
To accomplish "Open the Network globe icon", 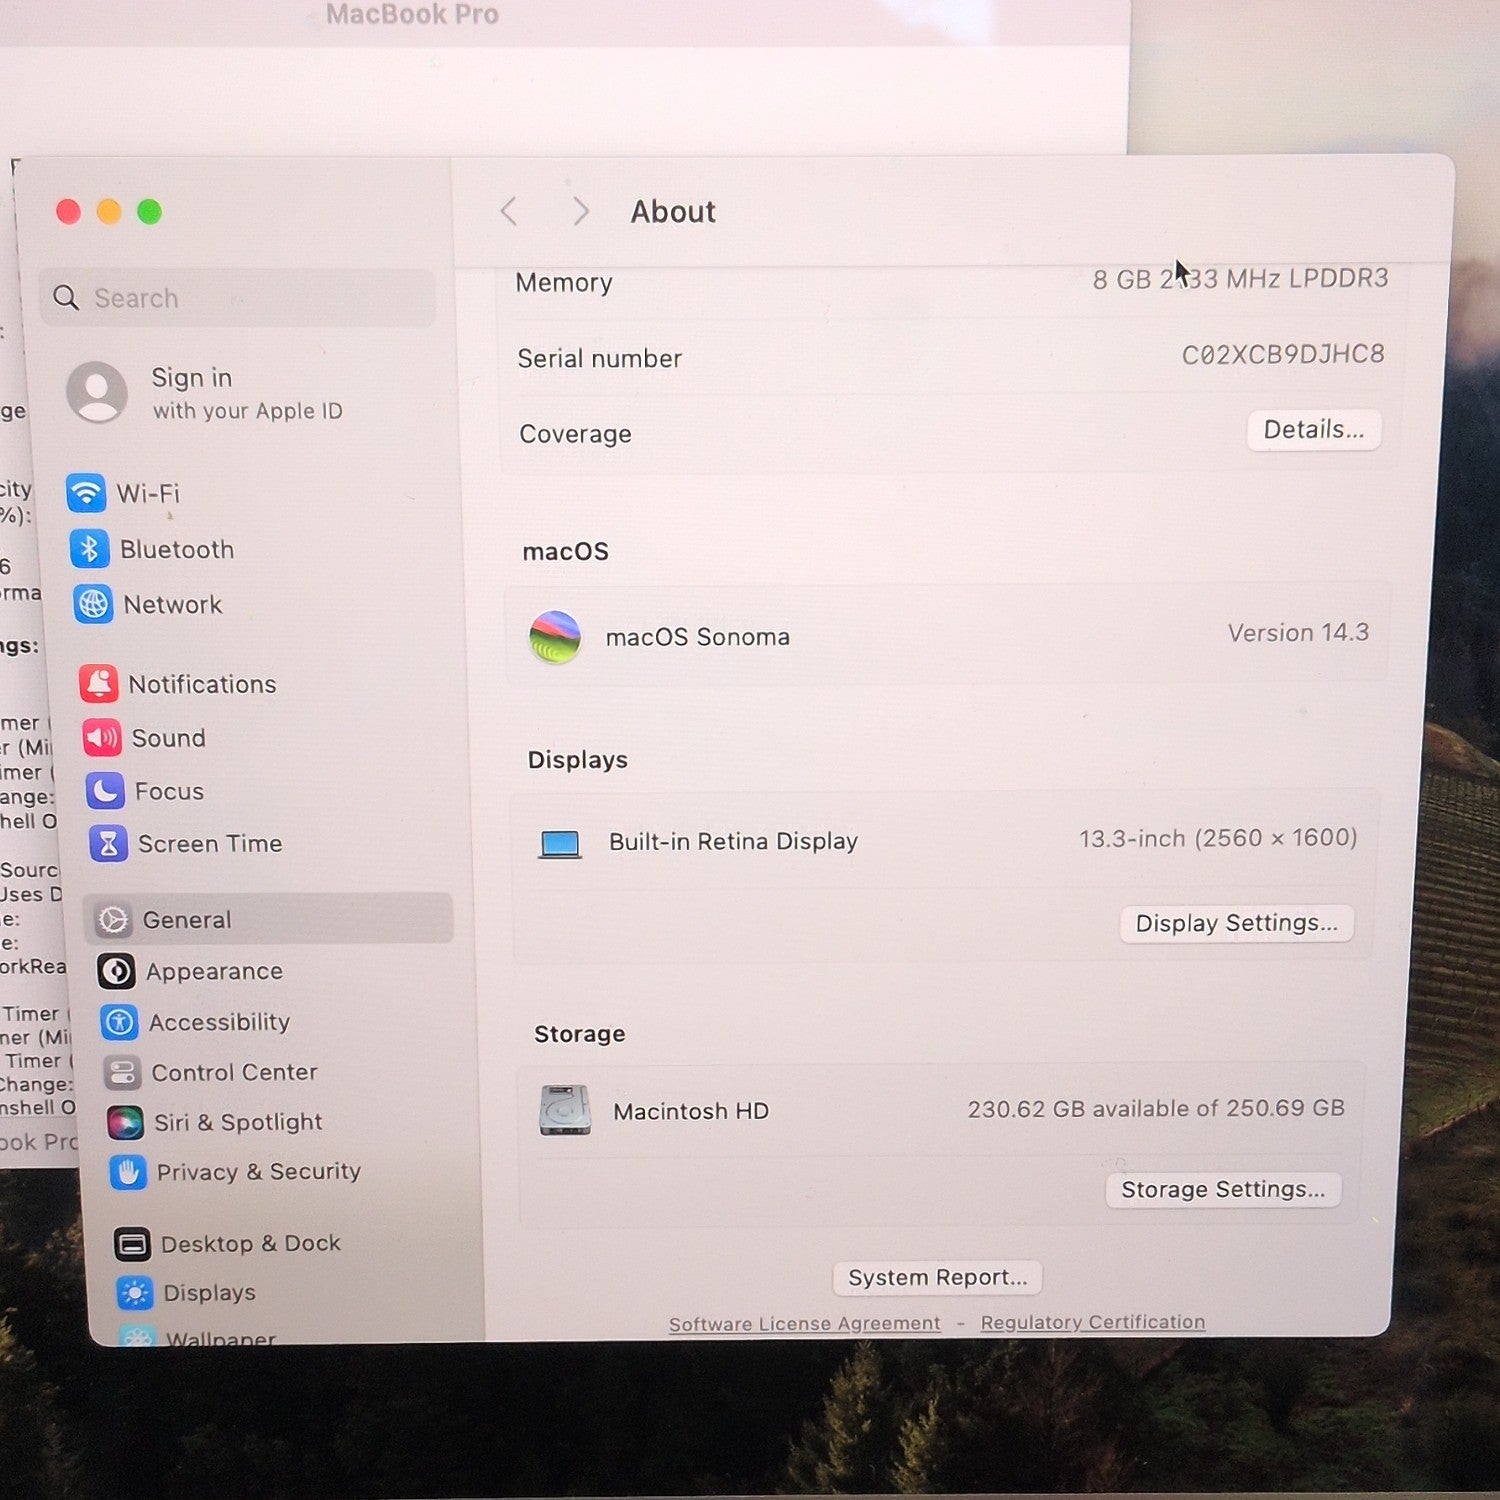I will pos(93,604).
